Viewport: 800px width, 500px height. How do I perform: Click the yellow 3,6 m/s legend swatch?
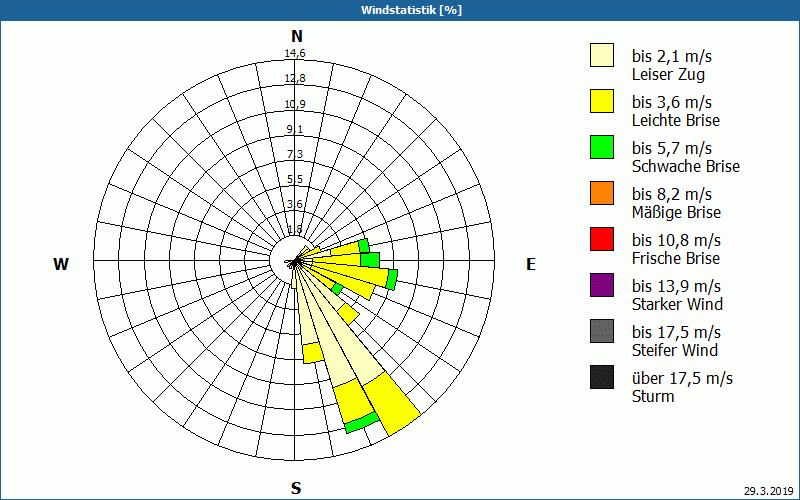tap(602, 101)
